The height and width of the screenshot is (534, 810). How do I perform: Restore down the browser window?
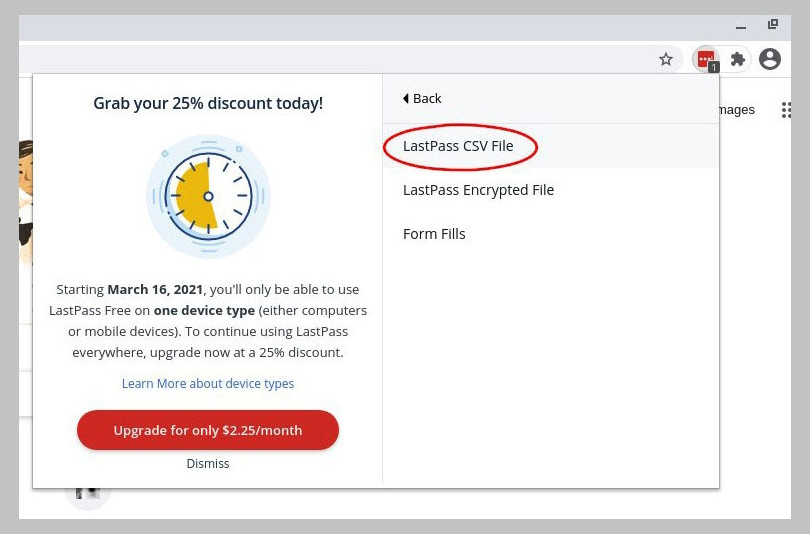pyautogui.click(x=773, y=24)
